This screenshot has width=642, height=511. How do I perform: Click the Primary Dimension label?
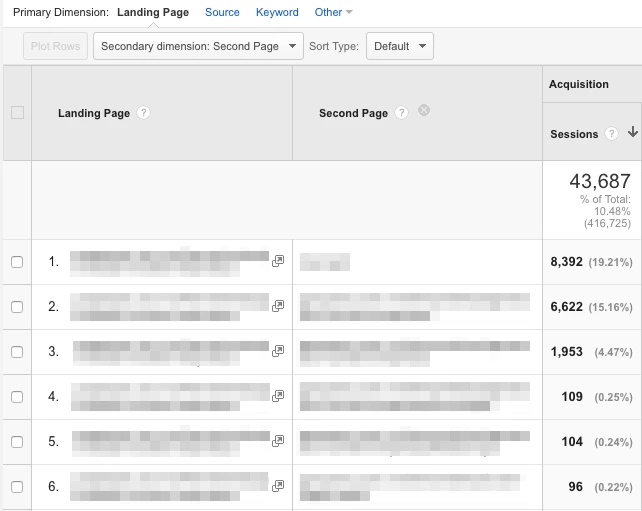(61, 12)
